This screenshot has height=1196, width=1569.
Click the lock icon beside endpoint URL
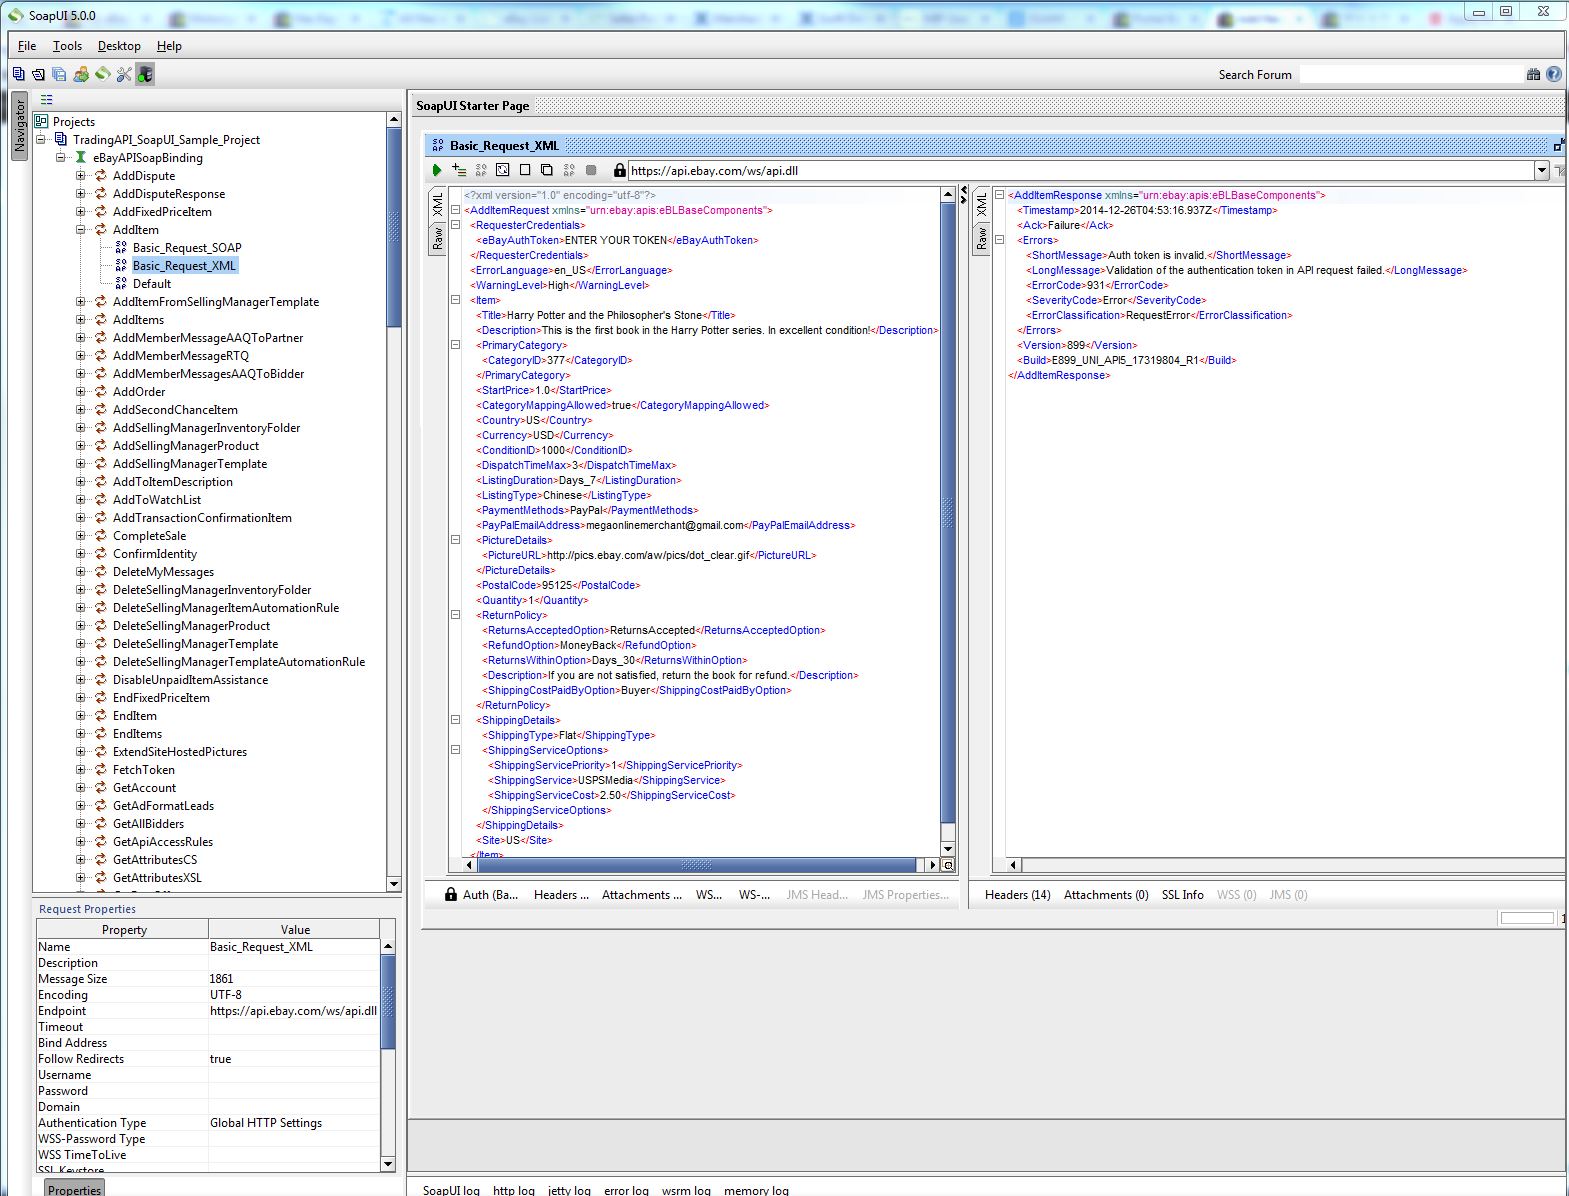[619, 170]
